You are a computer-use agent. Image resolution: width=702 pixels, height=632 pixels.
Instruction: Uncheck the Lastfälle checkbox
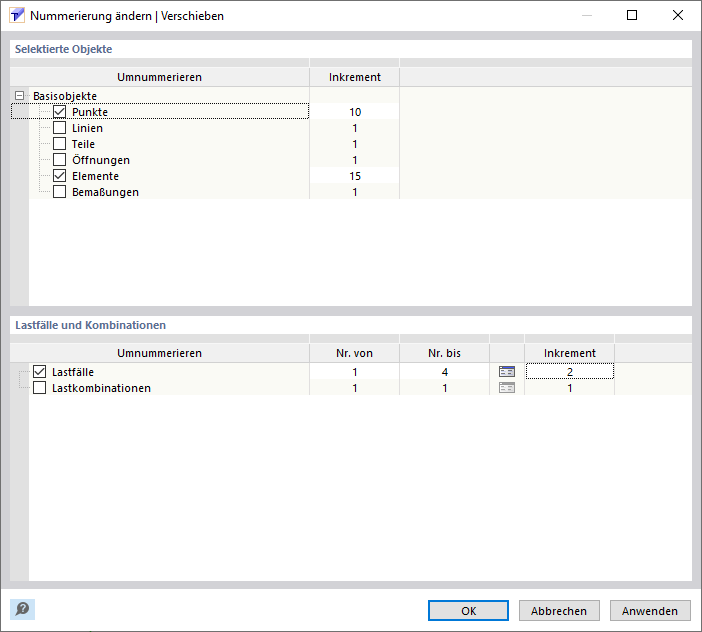click(39, 372)
